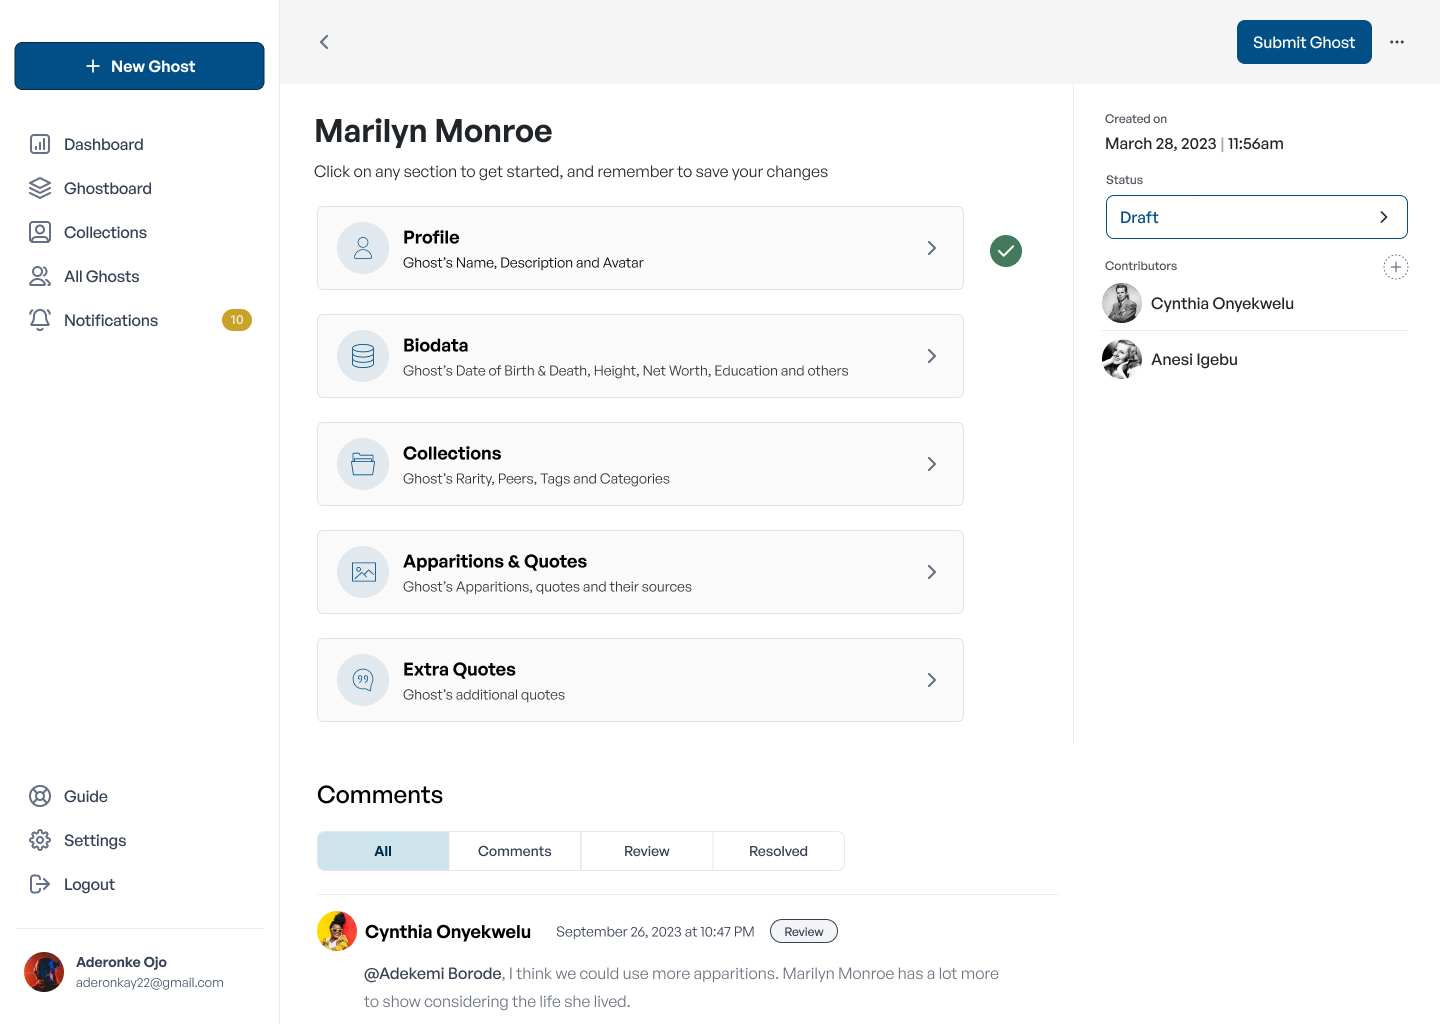Click the Collections card description text
1440x1024 pixels.
click(536, 478)
